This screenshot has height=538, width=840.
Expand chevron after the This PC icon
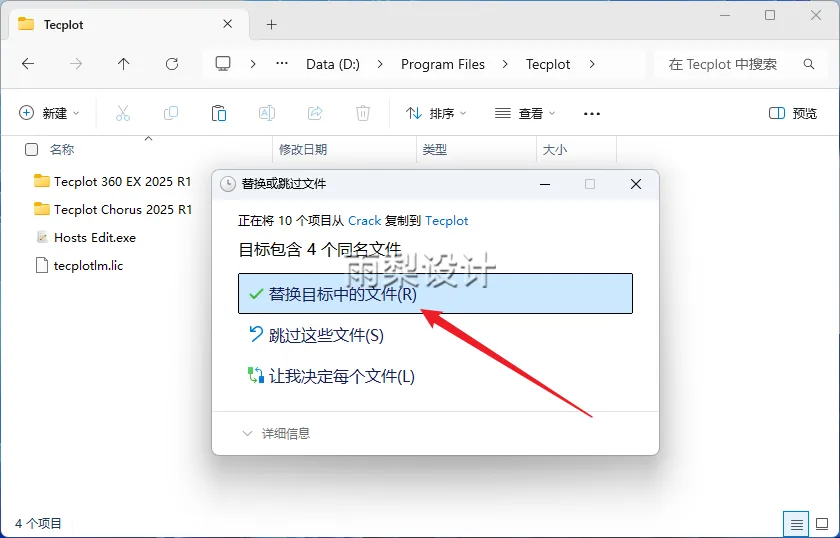(x=253, y=64)
